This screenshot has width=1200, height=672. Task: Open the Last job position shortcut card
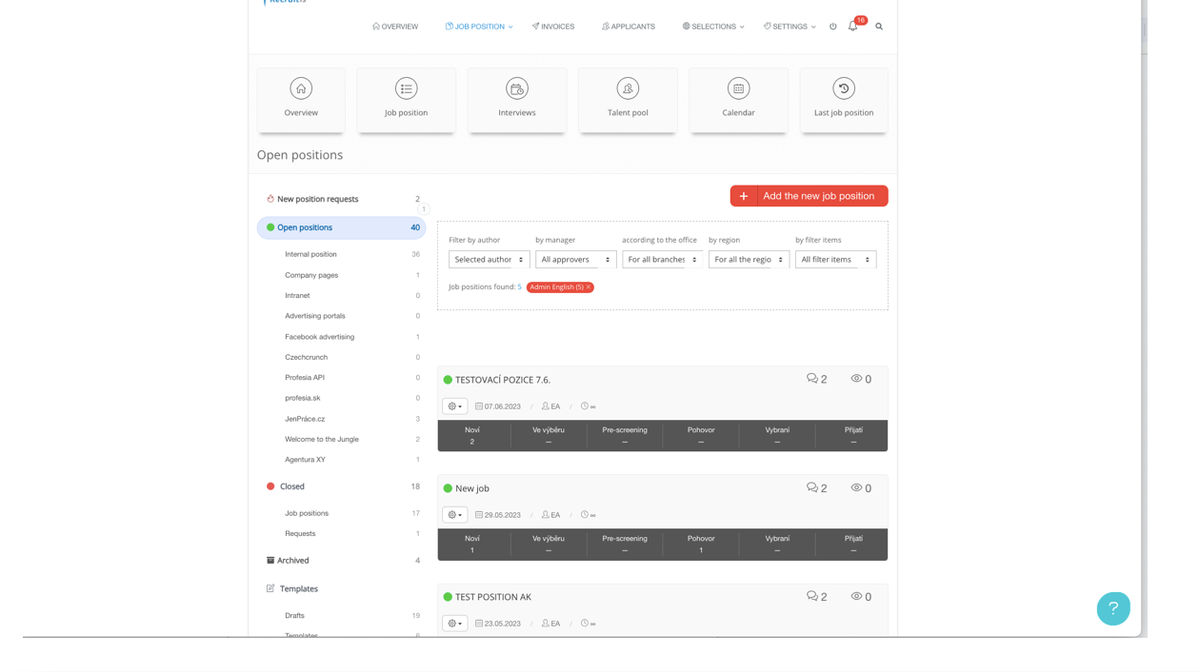[844, 99]
